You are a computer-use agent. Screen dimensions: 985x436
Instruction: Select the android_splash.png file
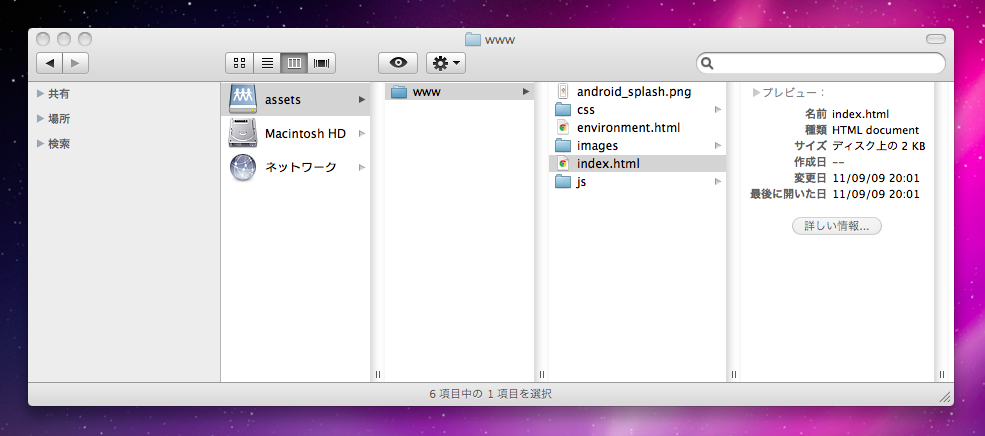633,91
